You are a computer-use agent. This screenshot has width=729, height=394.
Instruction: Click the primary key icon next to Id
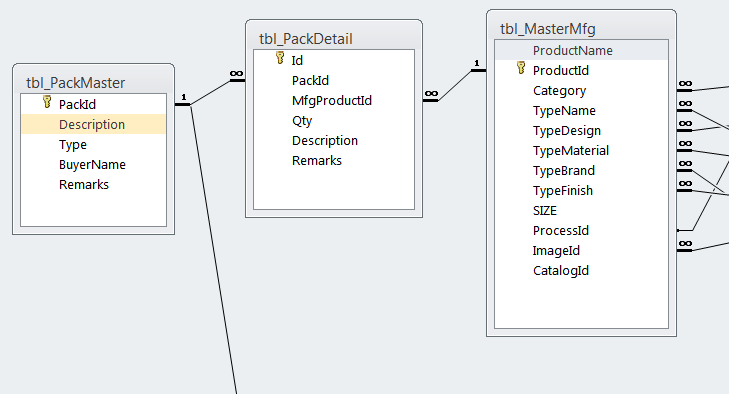coord(280,58)
